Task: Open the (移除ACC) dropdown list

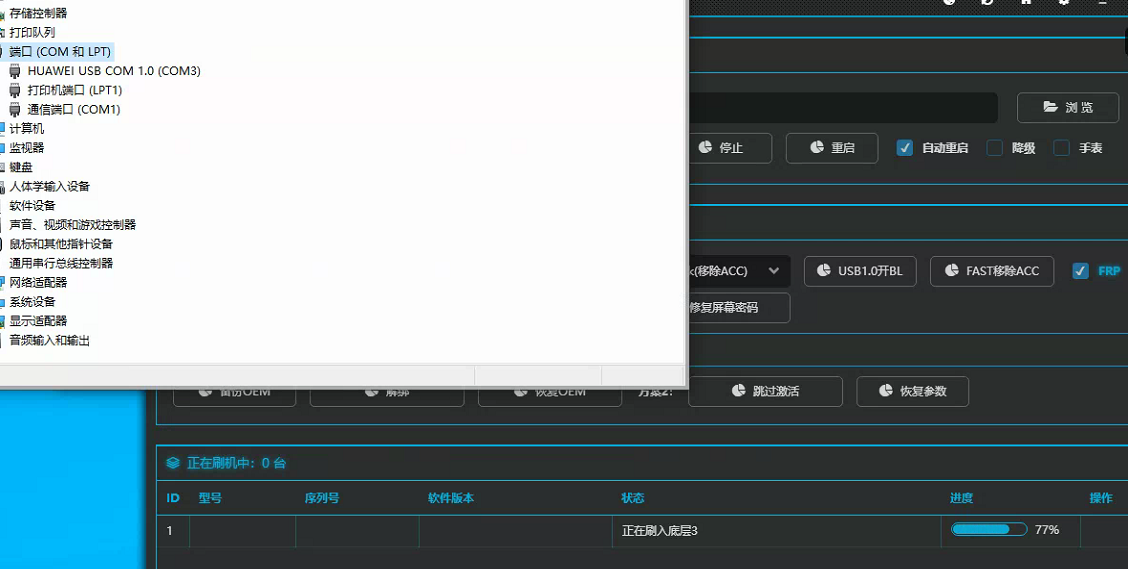Action: click(738, 271)
